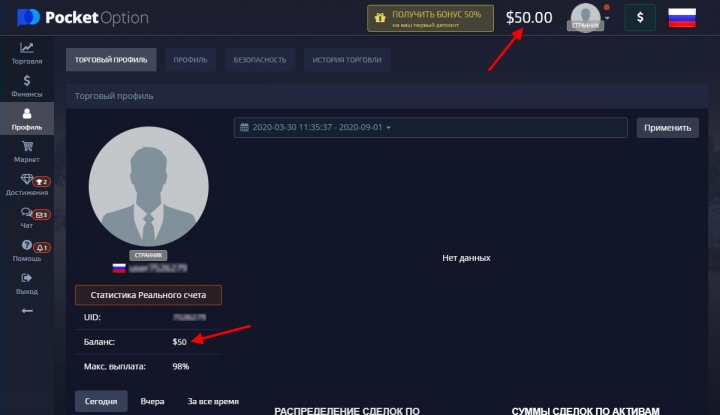Click the Баланс $50 value

[180, 342]
